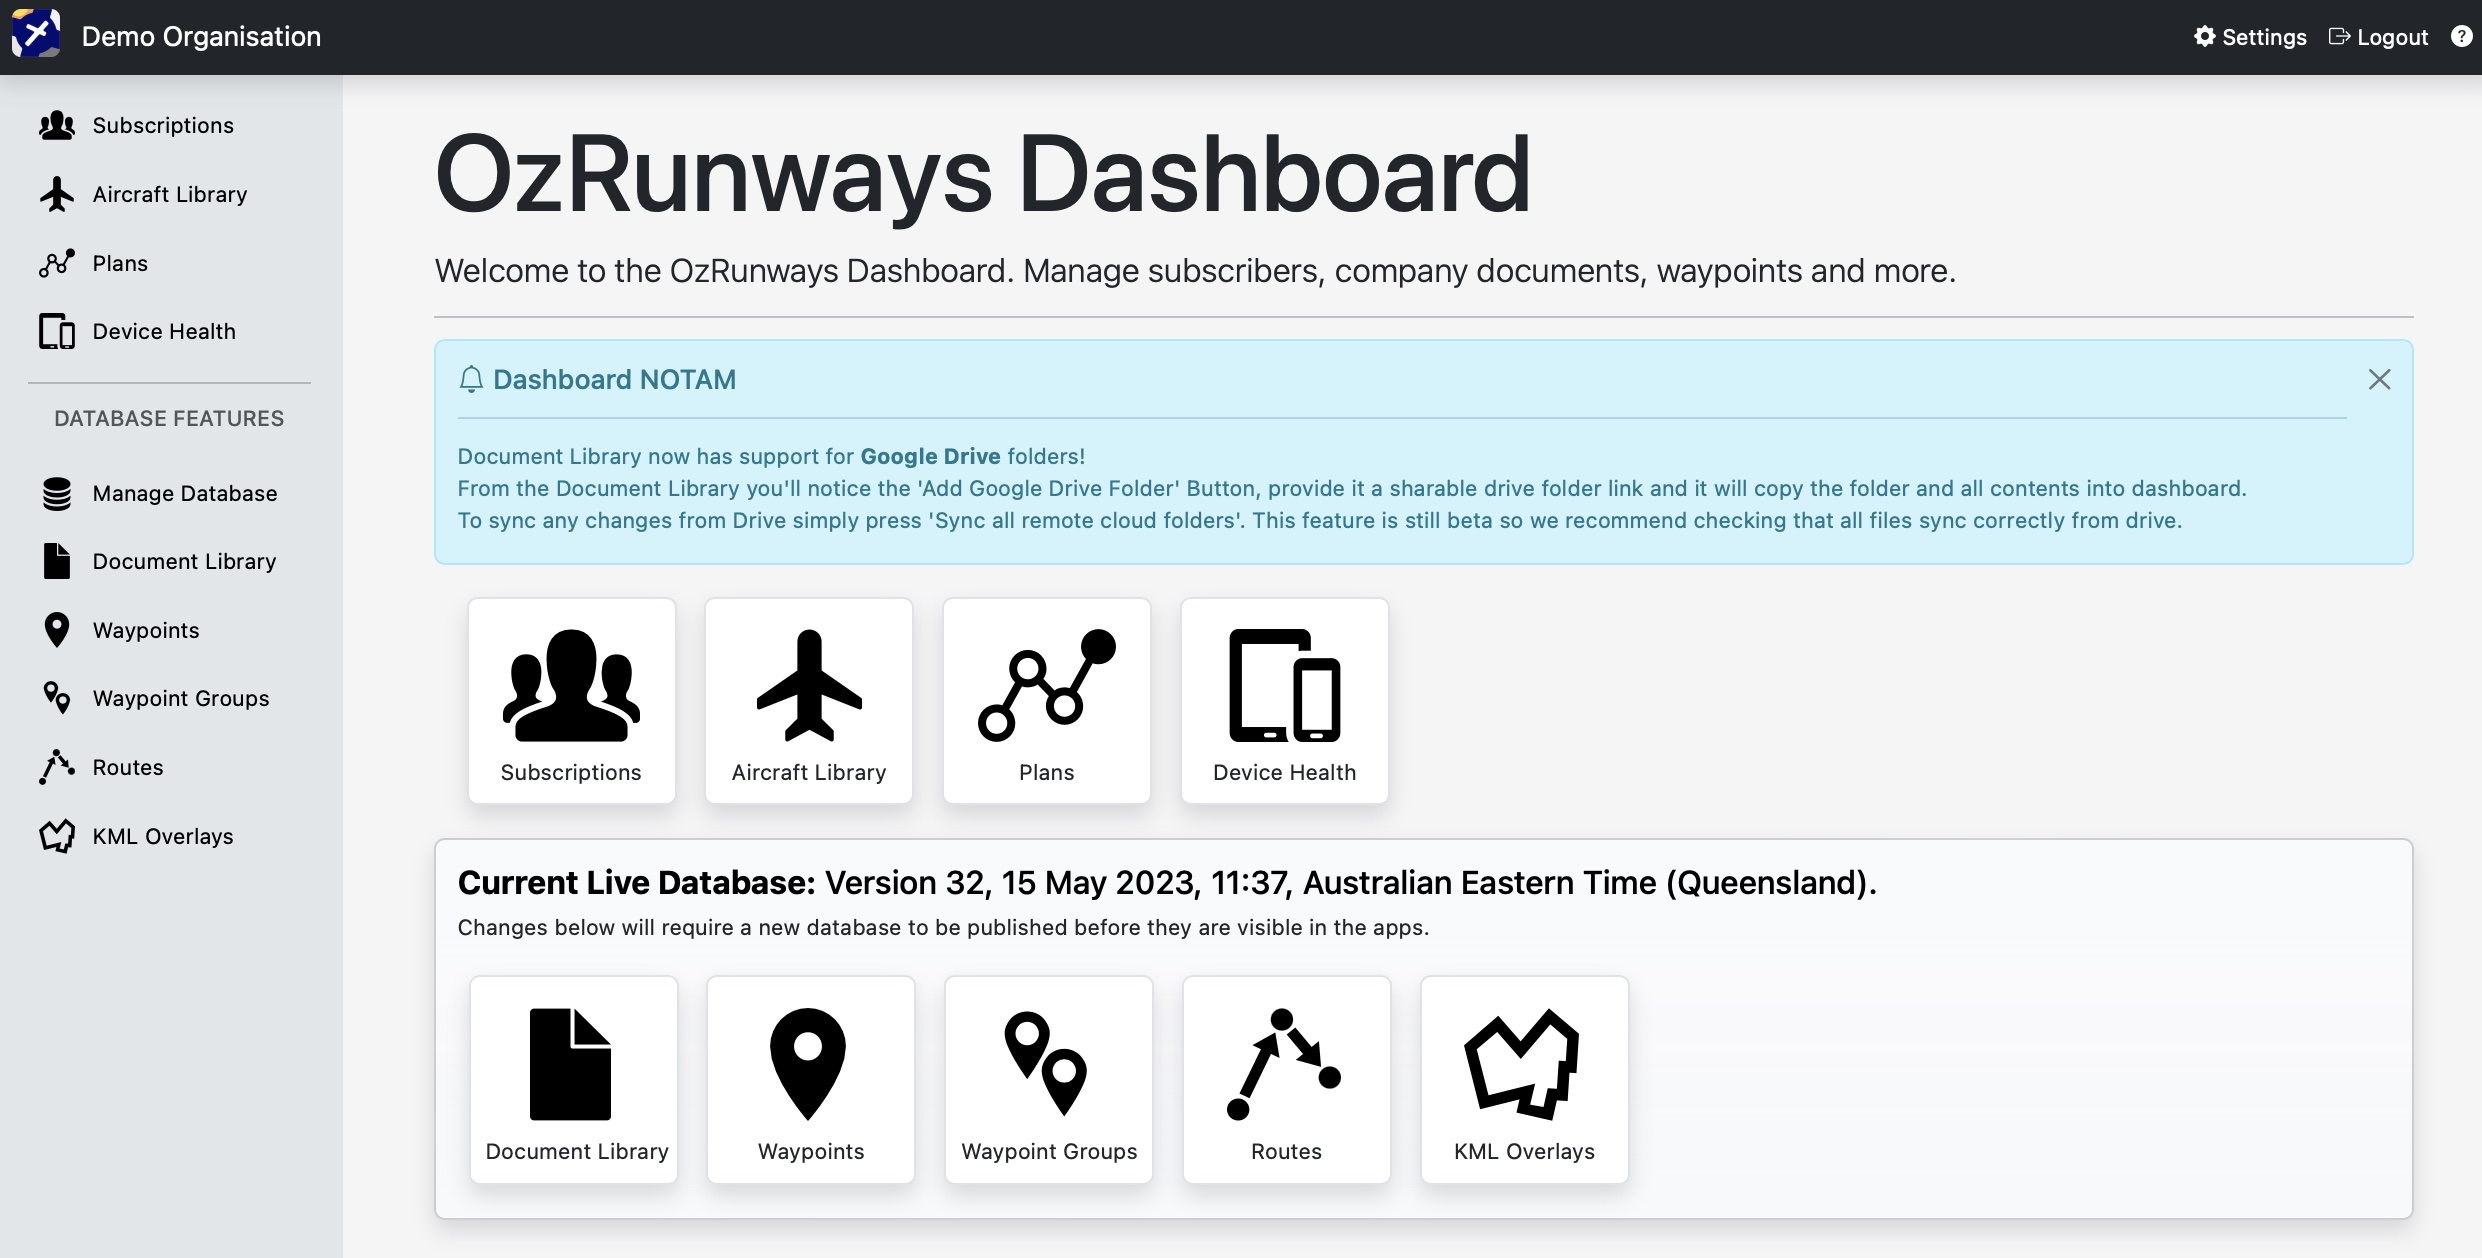The image size is (2482, 1258).
Task: Click Document Library file icon in sidebar
Action: pyautogui.click(x=57, y=561)
